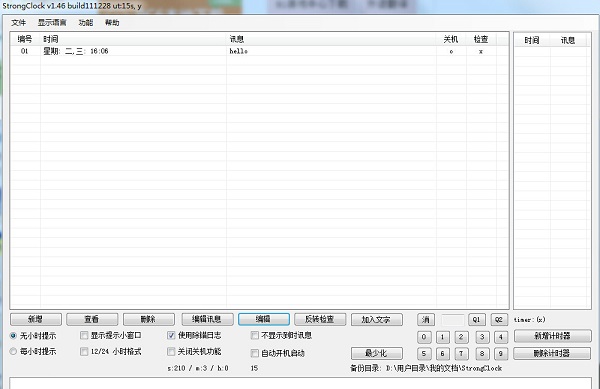Click the 新增 button

point(36,319)
